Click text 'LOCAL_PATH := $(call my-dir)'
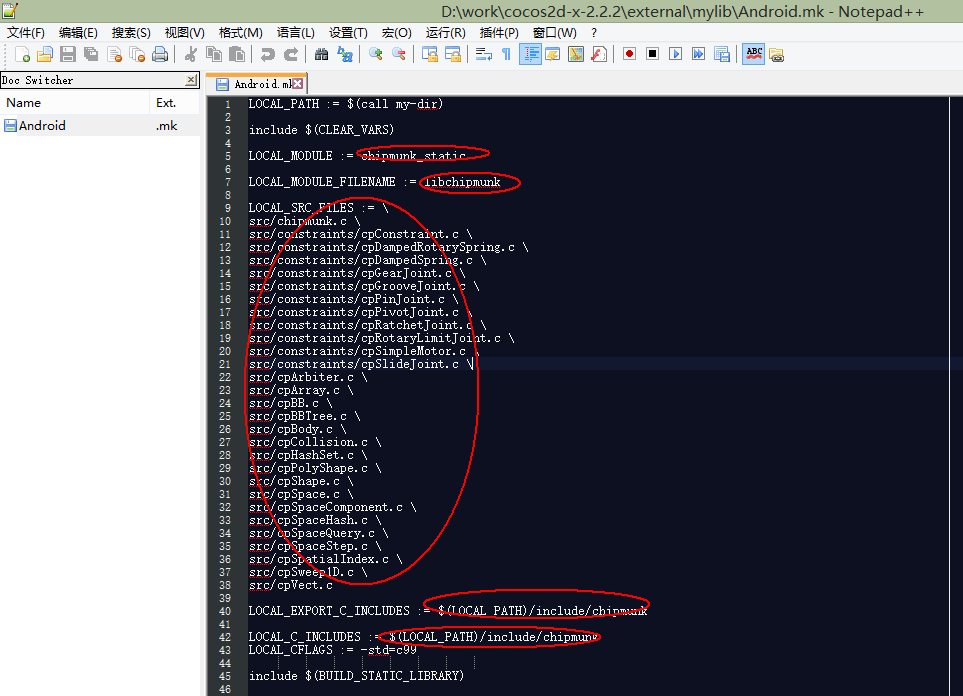The width and height of the screenshot is (963, 696). click(345, 104)
